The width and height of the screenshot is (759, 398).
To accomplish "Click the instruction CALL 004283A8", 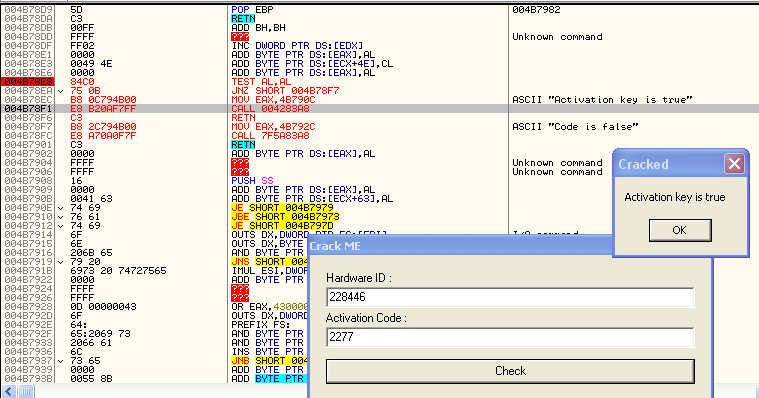I will pyautogui.click(x=271, y=109).
